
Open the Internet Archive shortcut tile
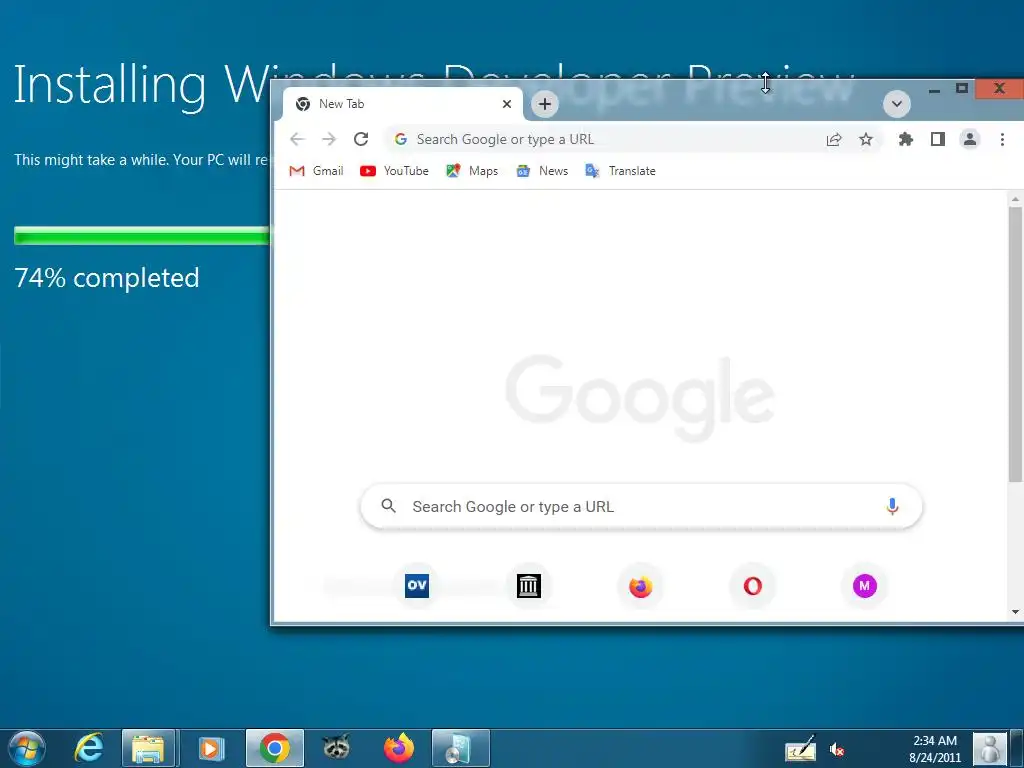[529, 586]
